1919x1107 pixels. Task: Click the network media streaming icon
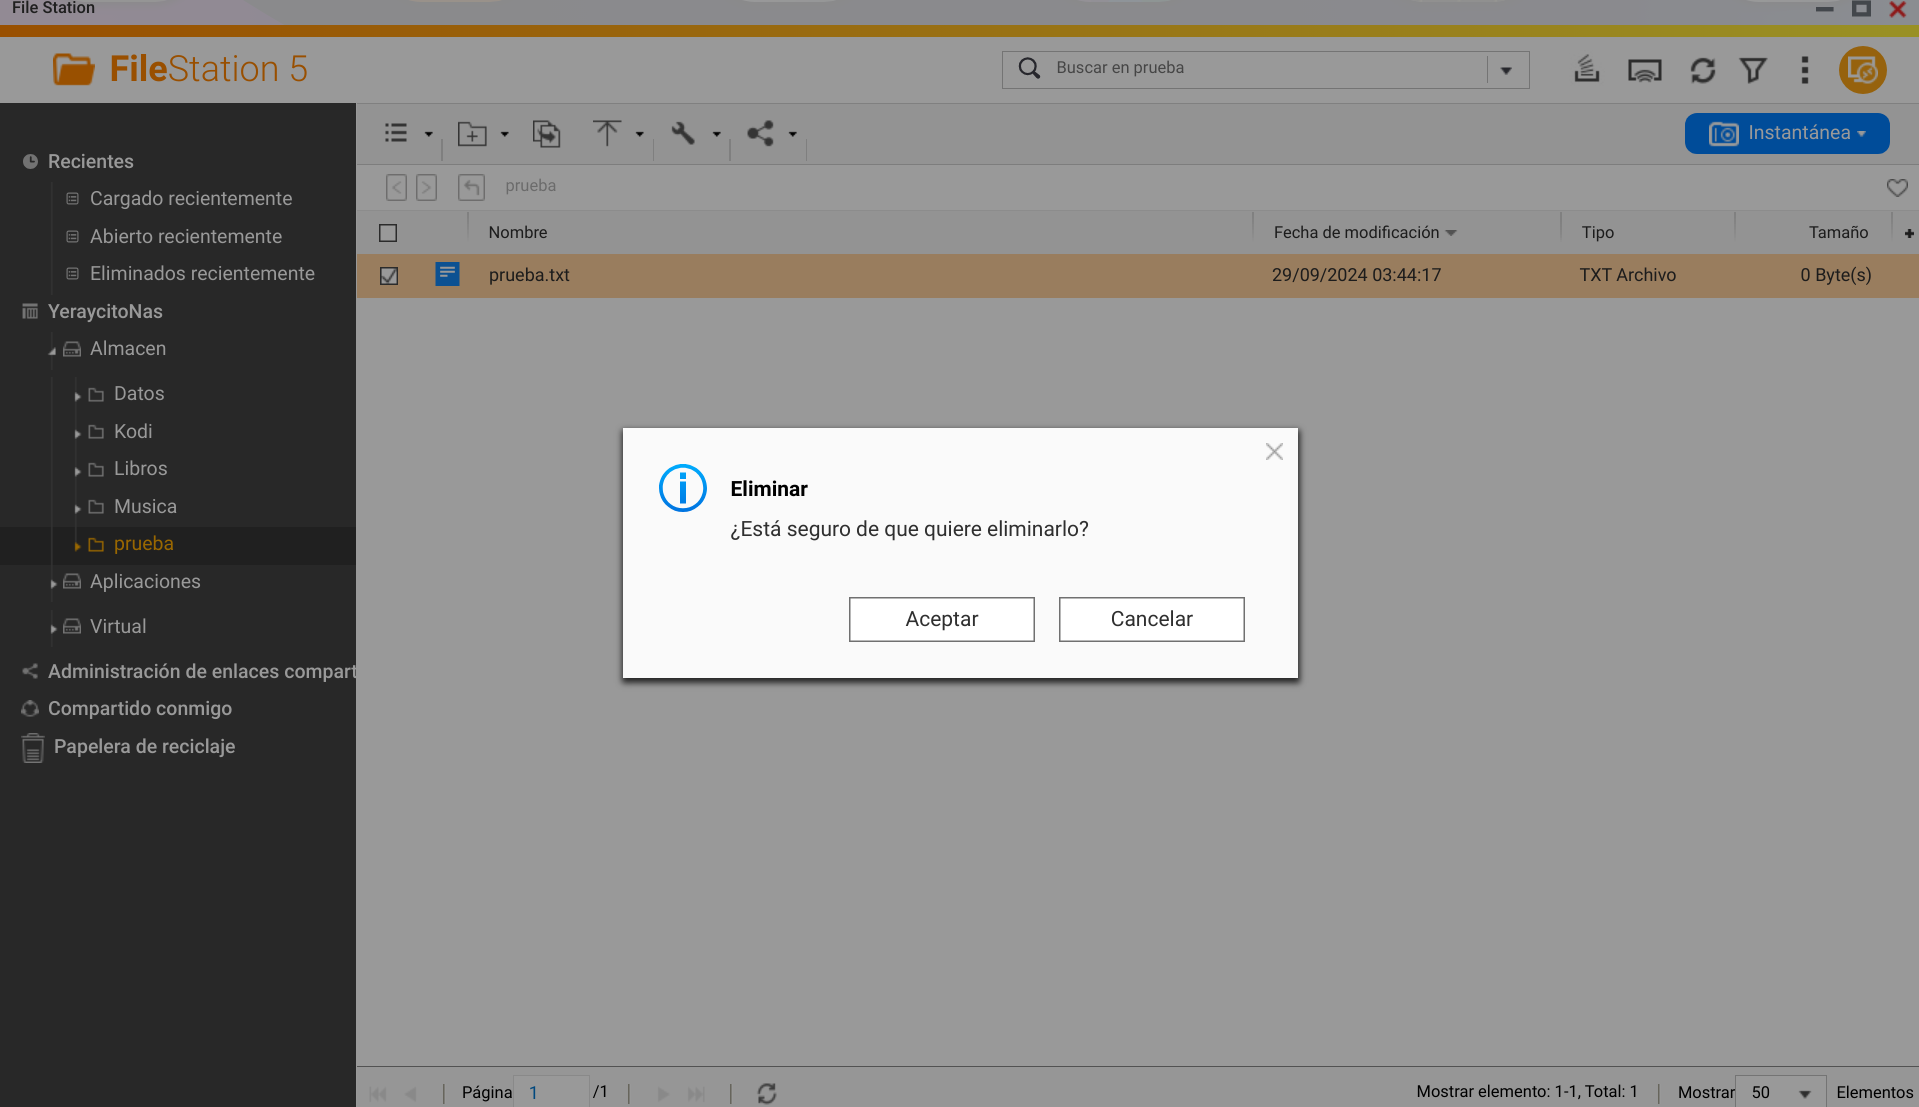click(1644, 70)
